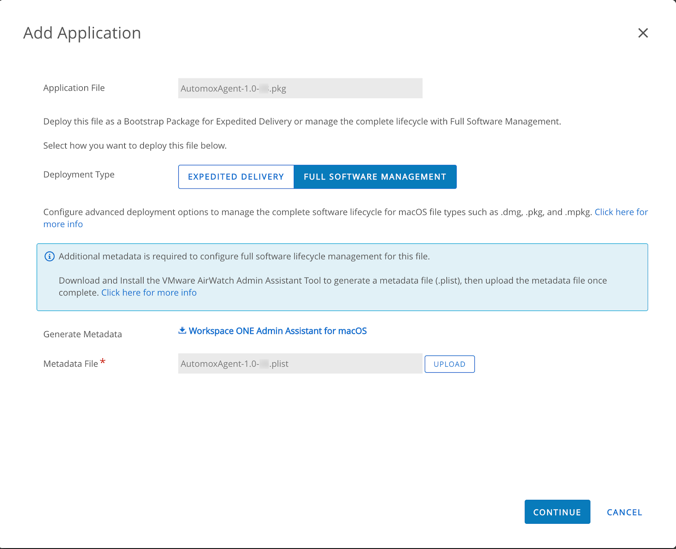
Task: Cancel adding the application
Action: click(624, 512)
